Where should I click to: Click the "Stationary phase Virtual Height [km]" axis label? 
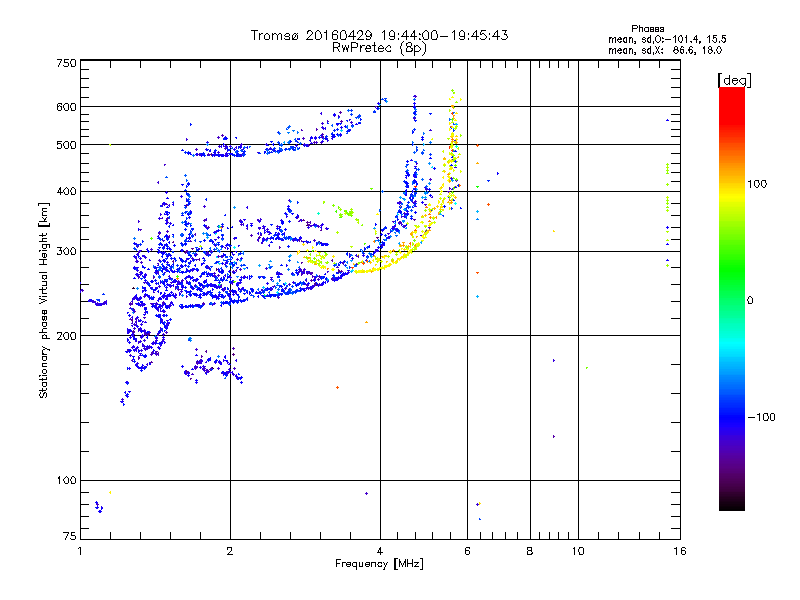43,300
